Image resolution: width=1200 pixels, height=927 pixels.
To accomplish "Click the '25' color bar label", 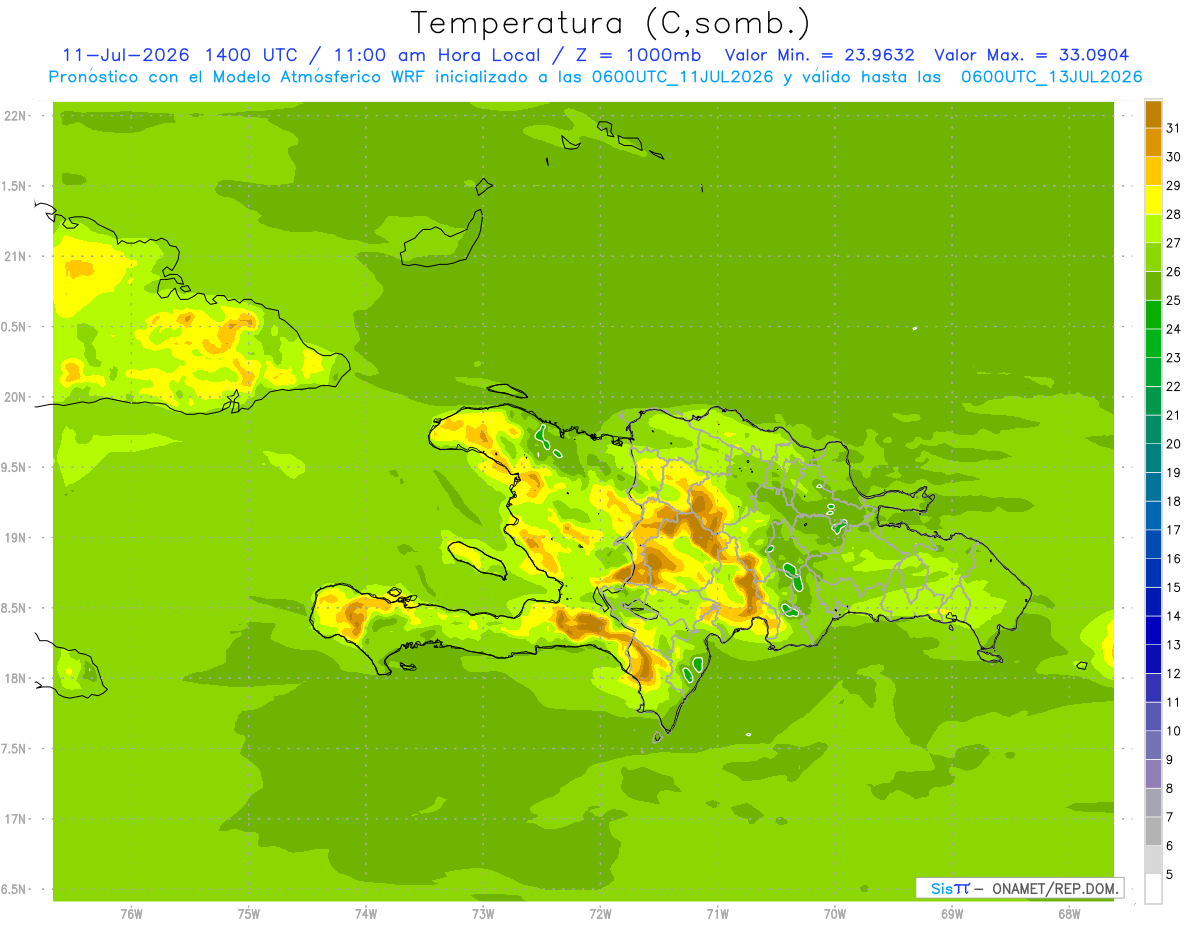I will pos(1174,300).
